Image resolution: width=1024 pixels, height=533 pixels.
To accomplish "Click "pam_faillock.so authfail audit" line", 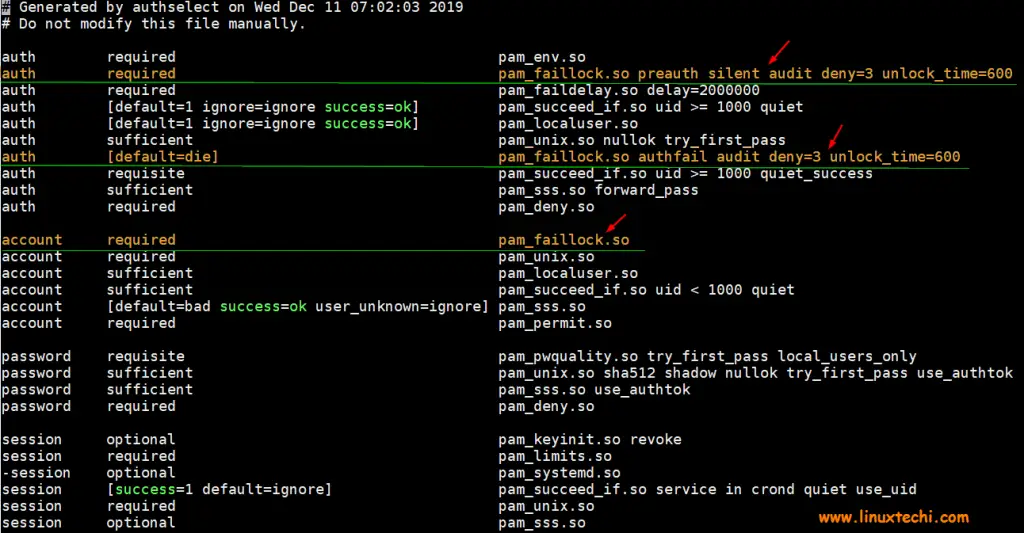I will point(729,157).
